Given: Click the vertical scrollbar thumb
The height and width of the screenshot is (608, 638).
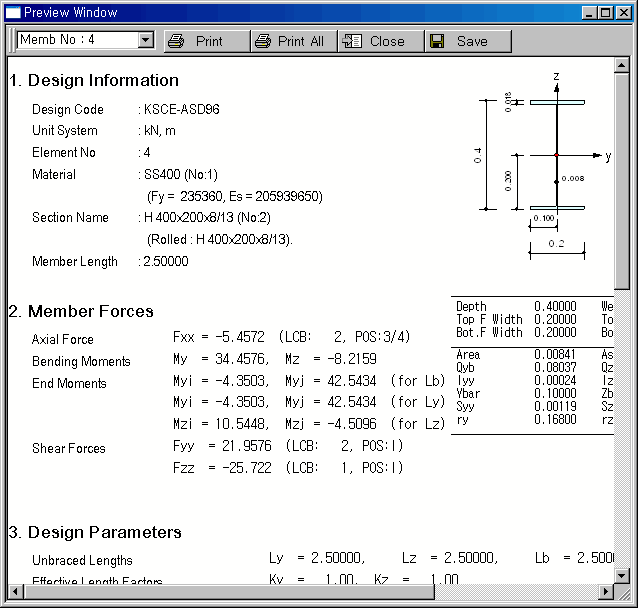Looking at the screenshot, I should click(x=622, y=181).
